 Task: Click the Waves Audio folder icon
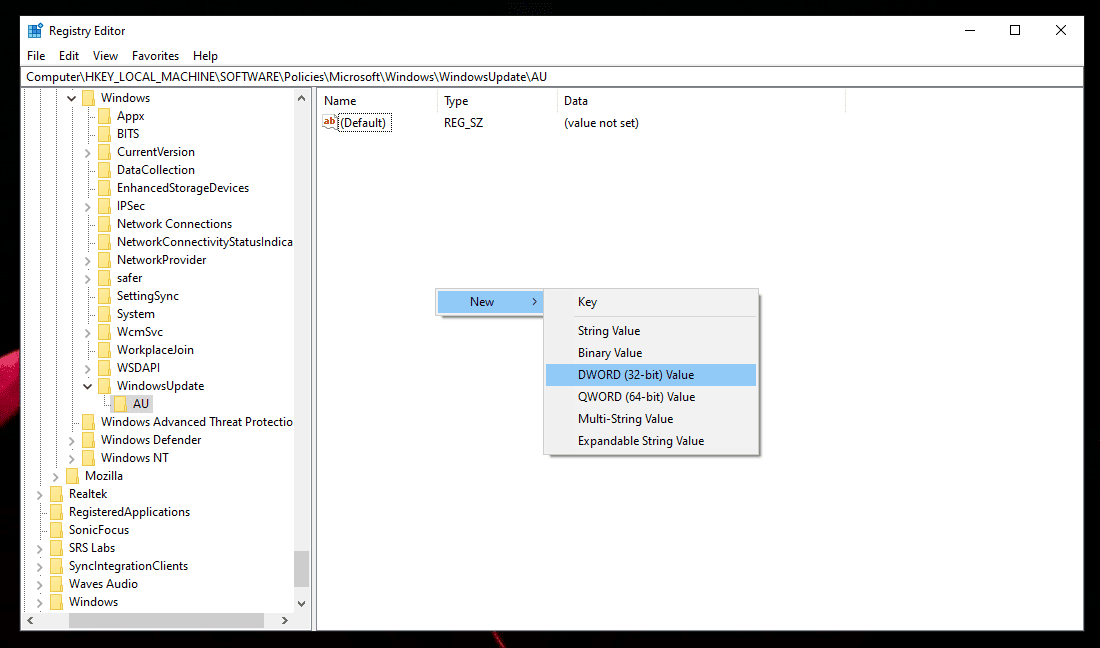[56, 584]
